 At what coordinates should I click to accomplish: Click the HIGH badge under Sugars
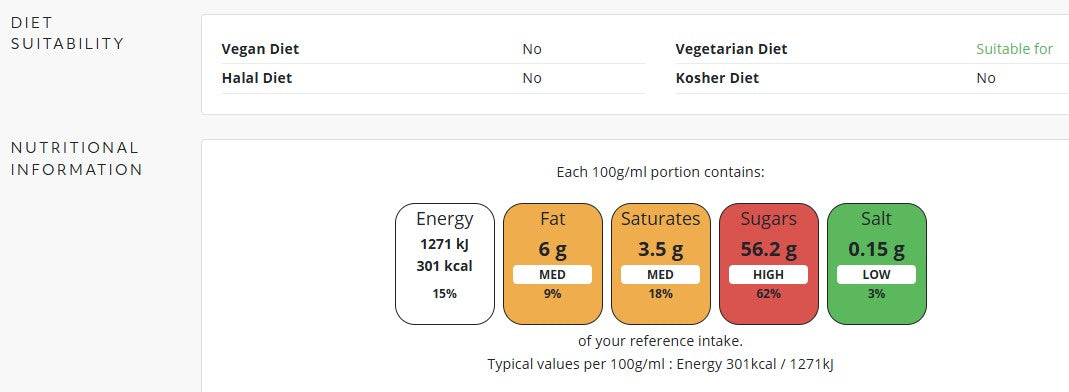768,275
